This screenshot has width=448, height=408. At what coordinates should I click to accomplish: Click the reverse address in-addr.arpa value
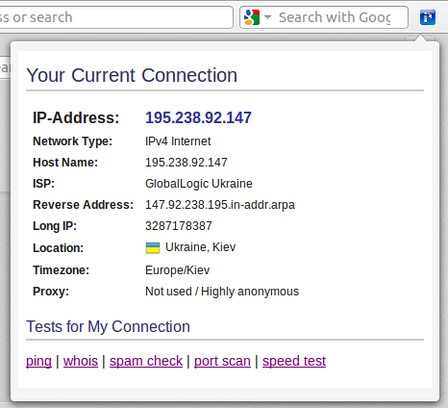(x=220, y=205)
